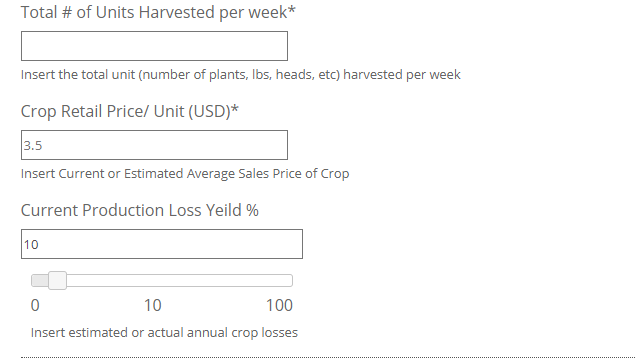Click the 10 value in the loss yield field
This screenshot has height=360, width=635.
[31, 245]
